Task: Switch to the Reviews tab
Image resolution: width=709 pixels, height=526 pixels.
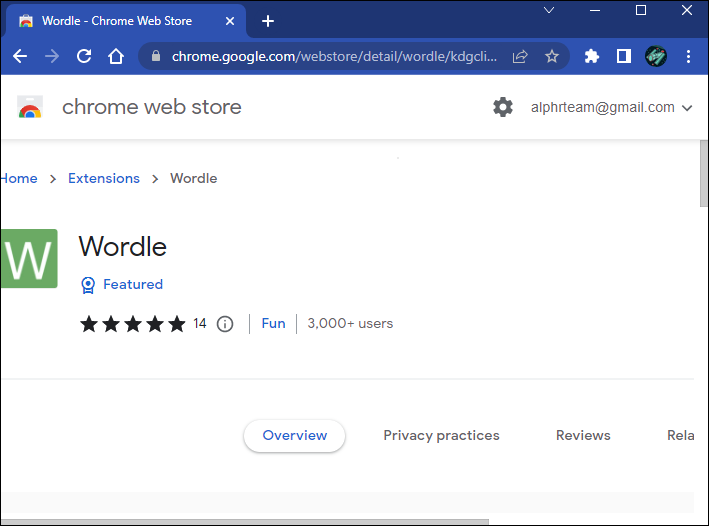Action: [583, 436]
